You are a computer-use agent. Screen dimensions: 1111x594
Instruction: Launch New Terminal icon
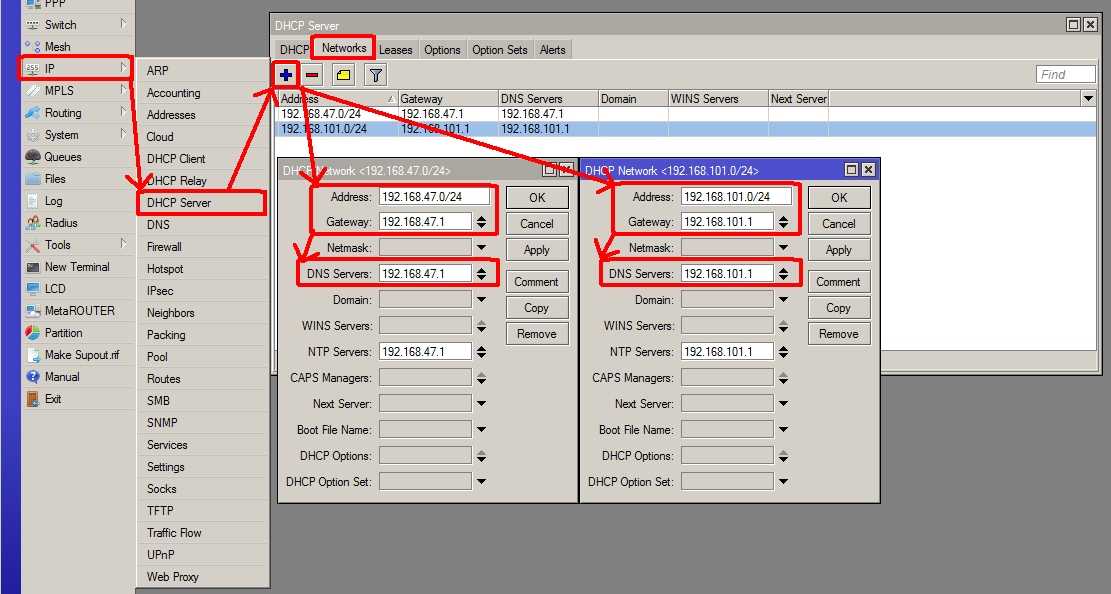33,267
